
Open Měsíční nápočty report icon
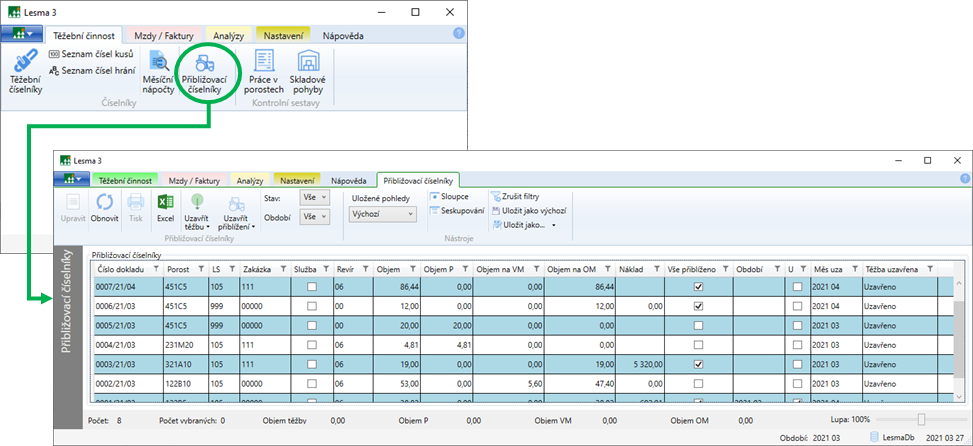coord(158,62)
